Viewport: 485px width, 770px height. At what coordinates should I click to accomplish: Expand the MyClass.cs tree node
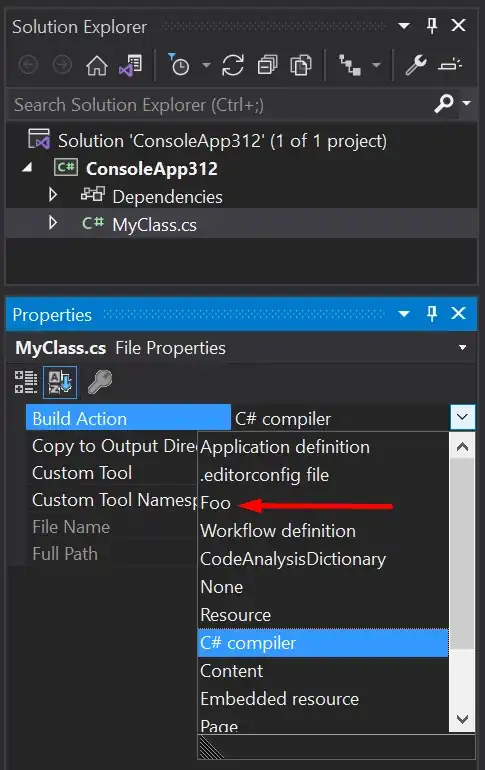click(x=53, y=223)
